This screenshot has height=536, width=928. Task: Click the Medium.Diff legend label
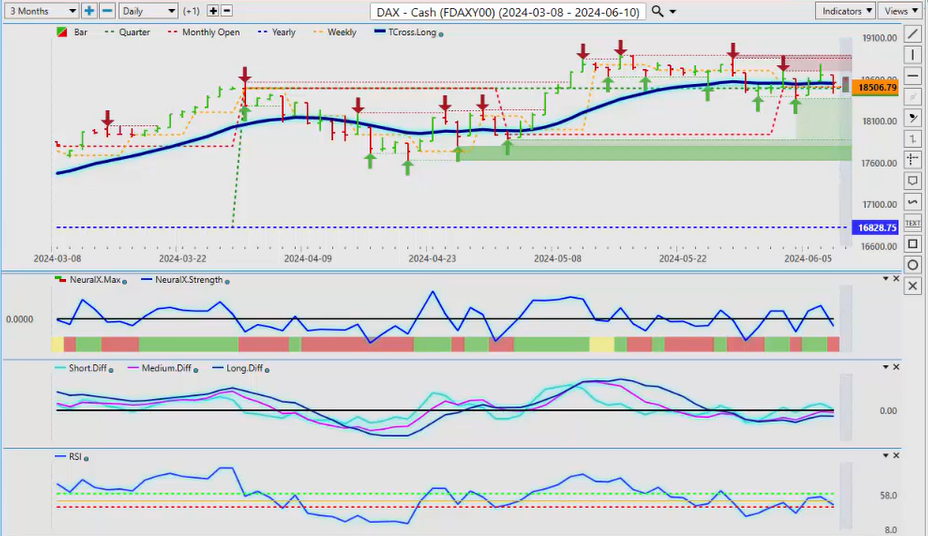coord(166,368)
